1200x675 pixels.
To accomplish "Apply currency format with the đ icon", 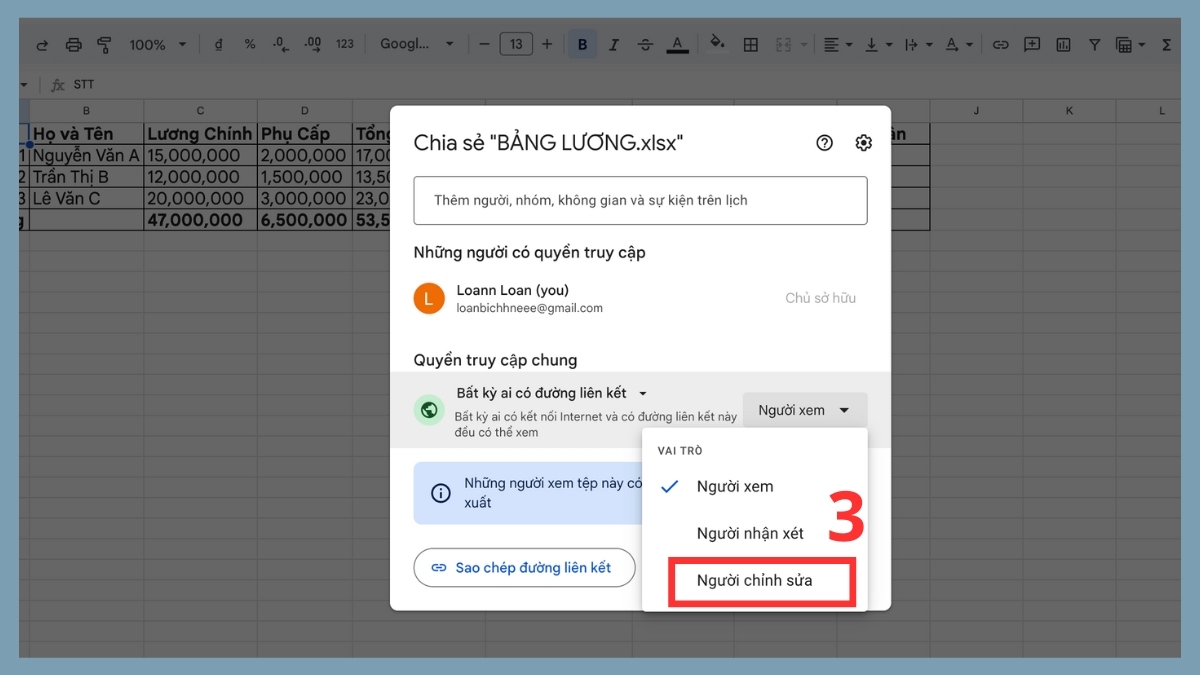I will (x=218, y=43).
